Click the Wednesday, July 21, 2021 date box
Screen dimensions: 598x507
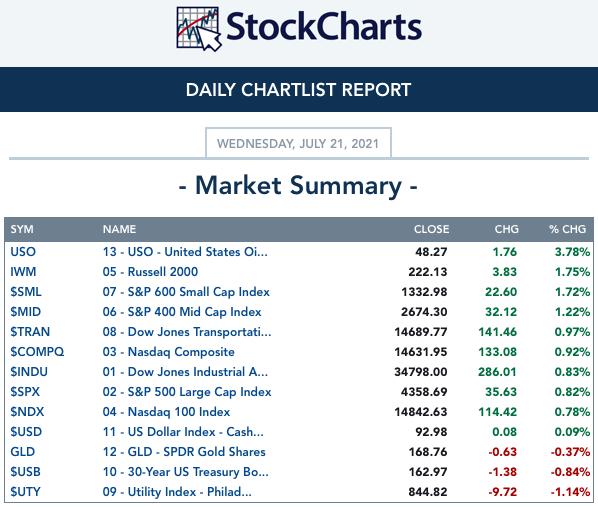[x=298, y=143]
